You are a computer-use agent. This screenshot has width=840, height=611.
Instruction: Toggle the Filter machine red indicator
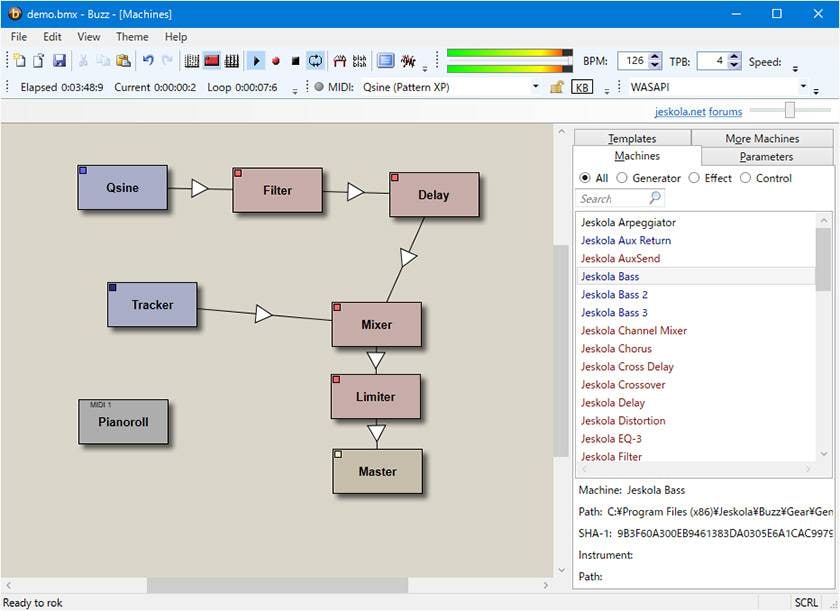238,173
